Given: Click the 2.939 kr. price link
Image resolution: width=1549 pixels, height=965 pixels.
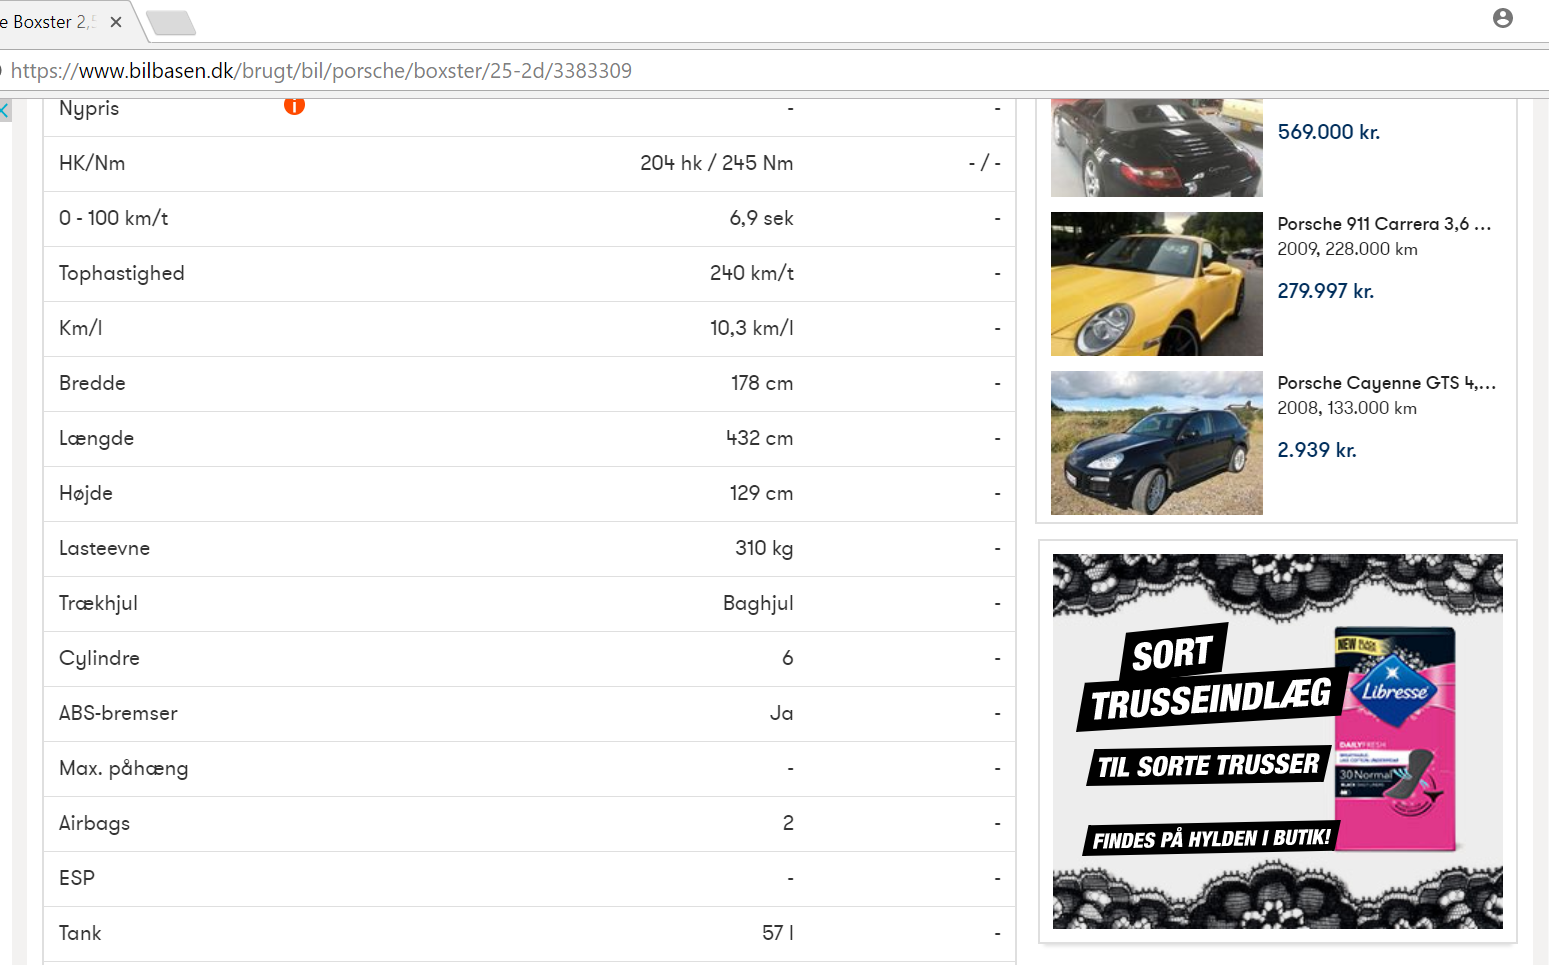Looking at the screenshot, I should [1317, 450].
